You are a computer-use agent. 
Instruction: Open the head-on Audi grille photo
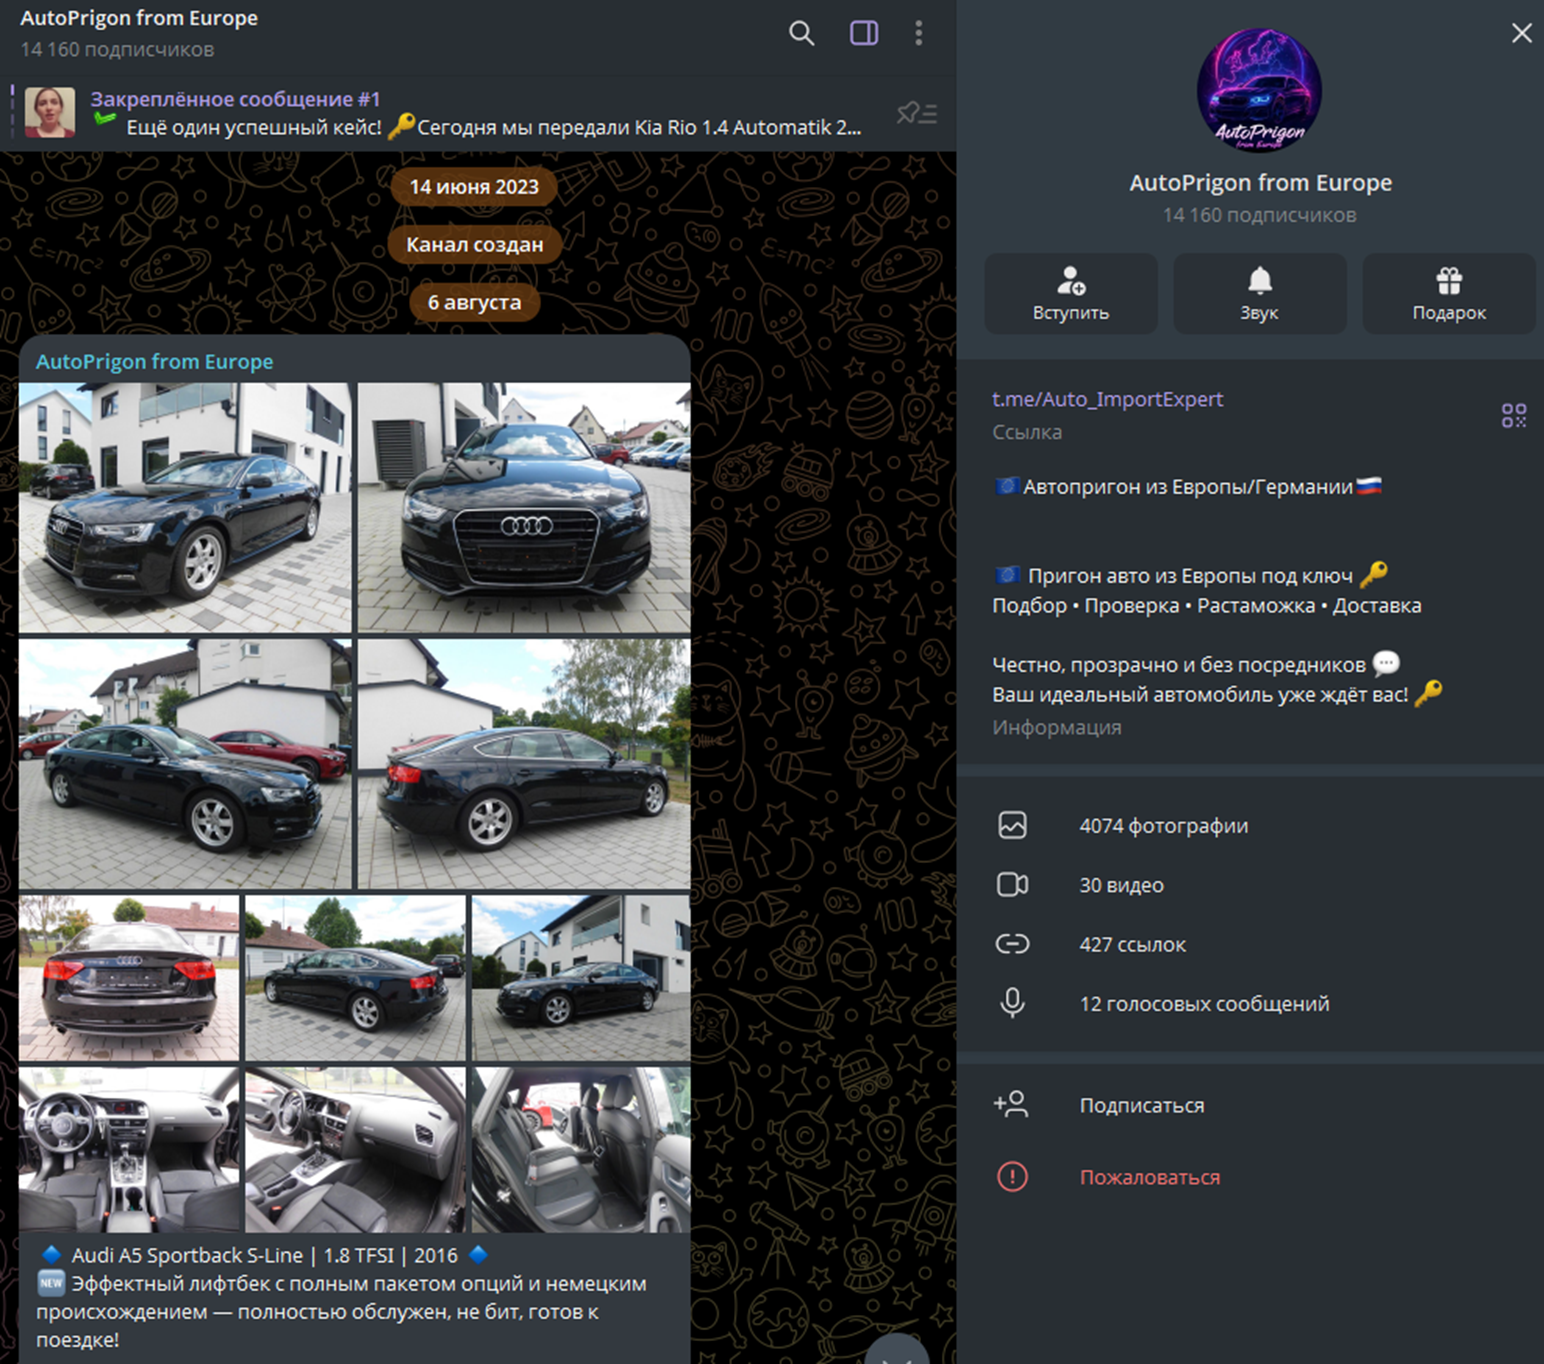pos(524,508)
